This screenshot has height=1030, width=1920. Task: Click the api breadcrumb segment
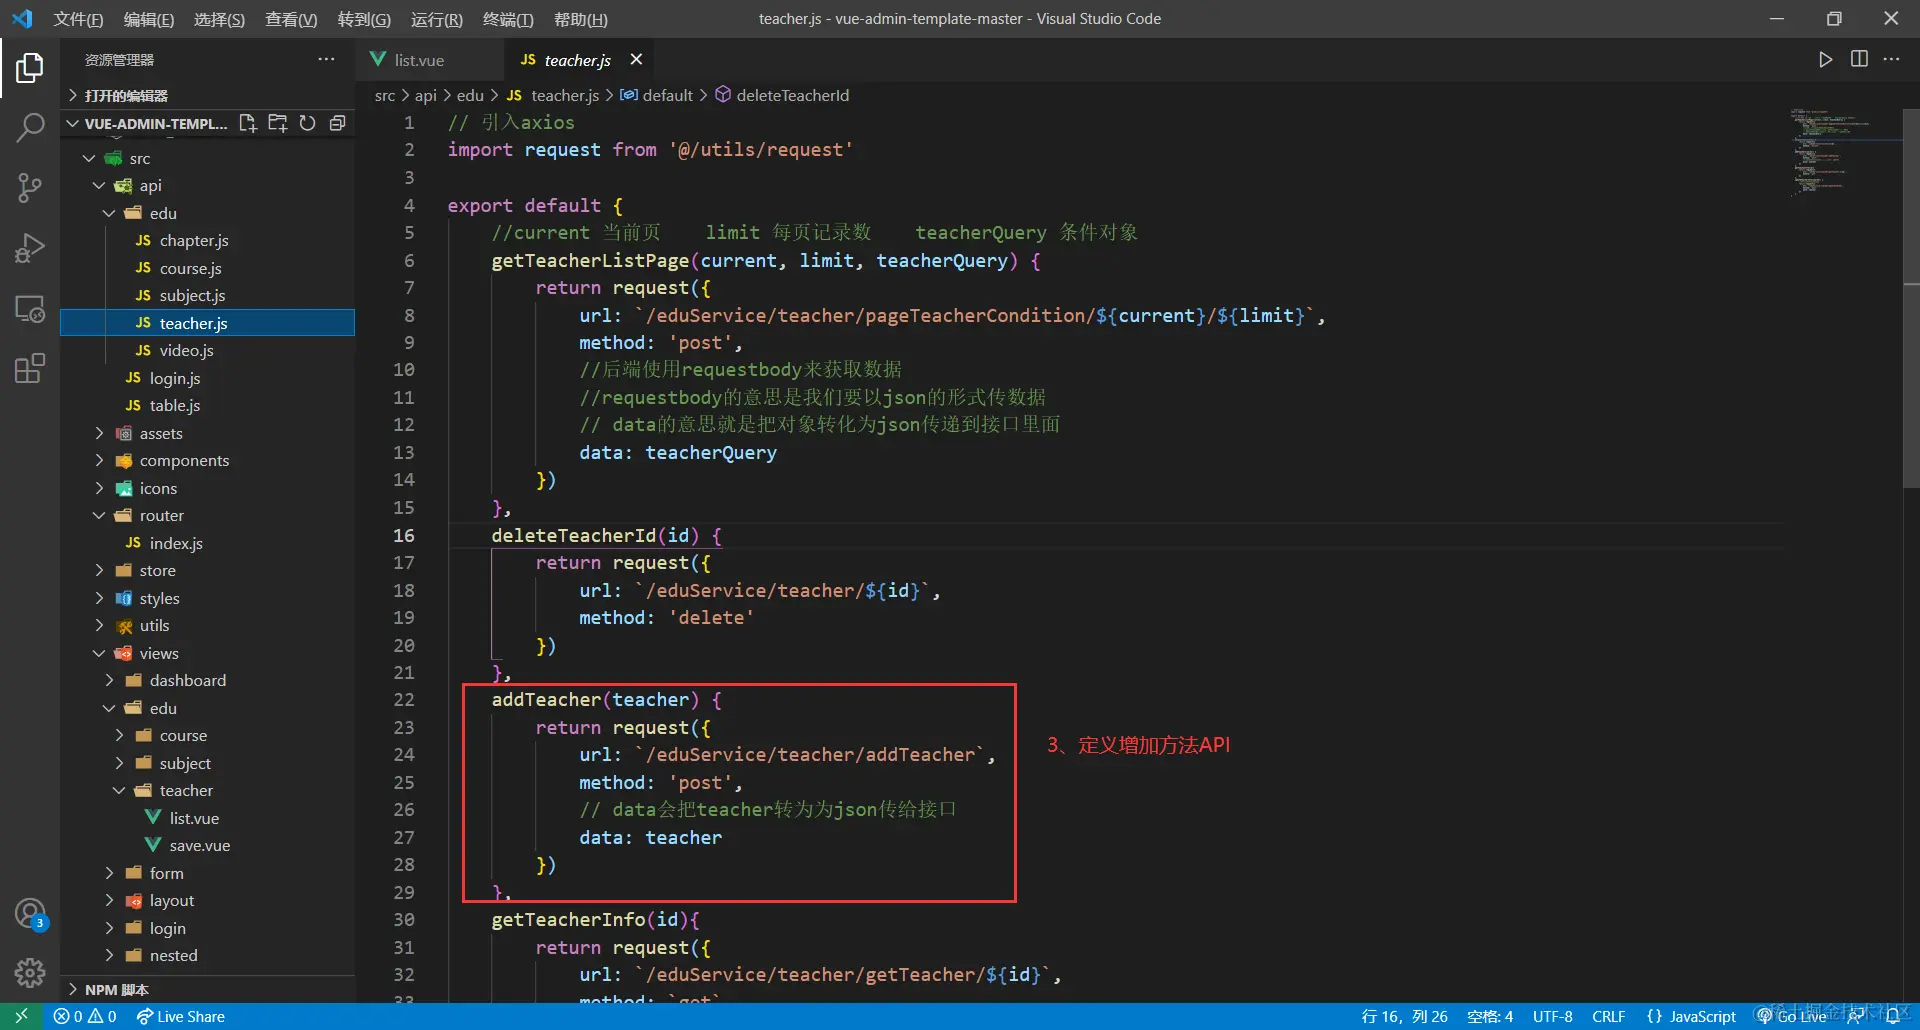click(x=426, y=95)
